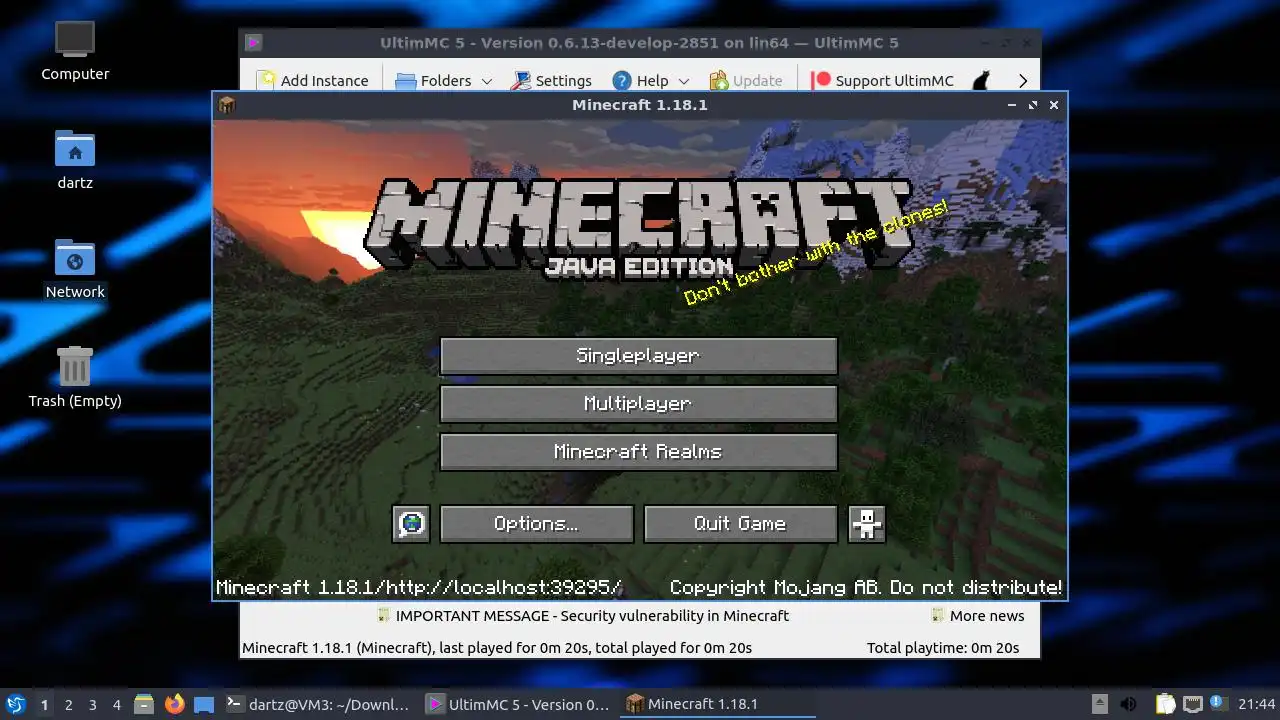Switch to workspace 4 in the taskbar

coord(116,705)
